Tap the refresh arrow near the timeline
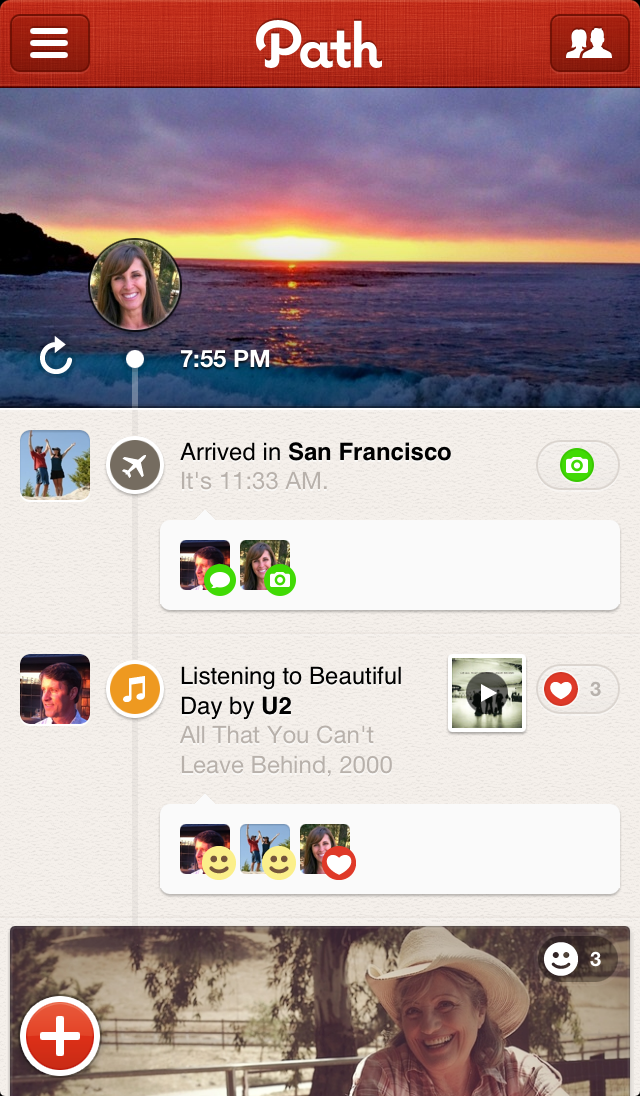Image resolution: width=640 pixels, height=1096 pixels. 55,357
